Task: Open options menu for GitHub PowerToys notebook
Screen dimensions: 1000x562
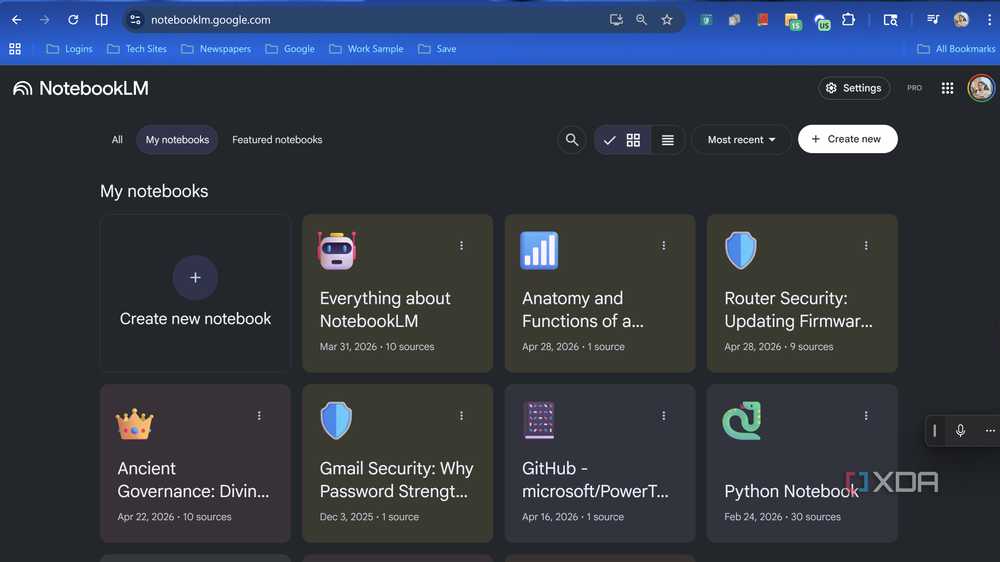Action: 663,416
